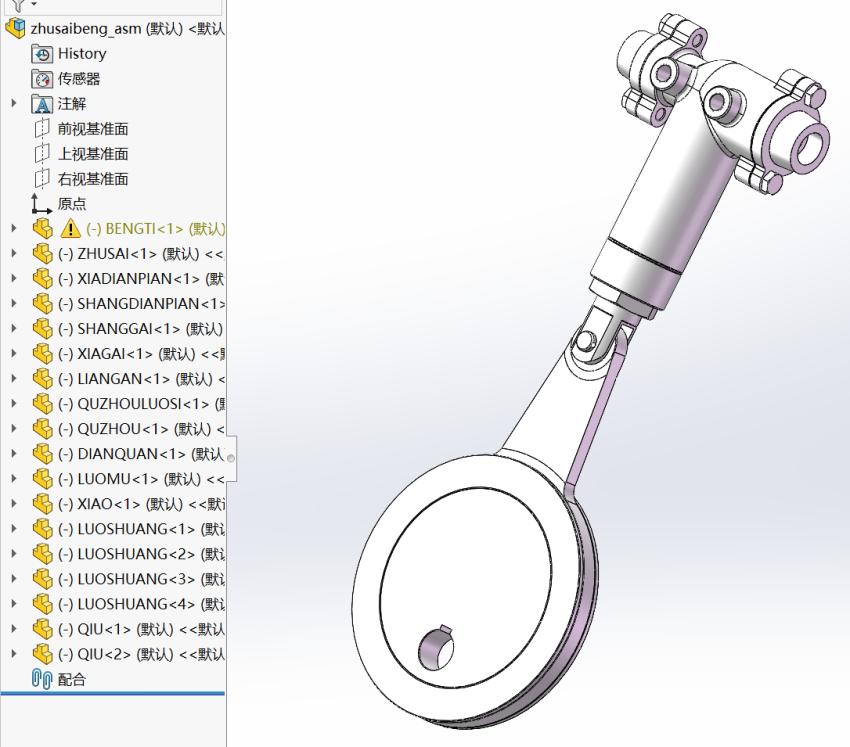Click the 前视基准面 plane icon
Image resolution: width=850 pixels, height=747 pixels.
pos(42,129)
